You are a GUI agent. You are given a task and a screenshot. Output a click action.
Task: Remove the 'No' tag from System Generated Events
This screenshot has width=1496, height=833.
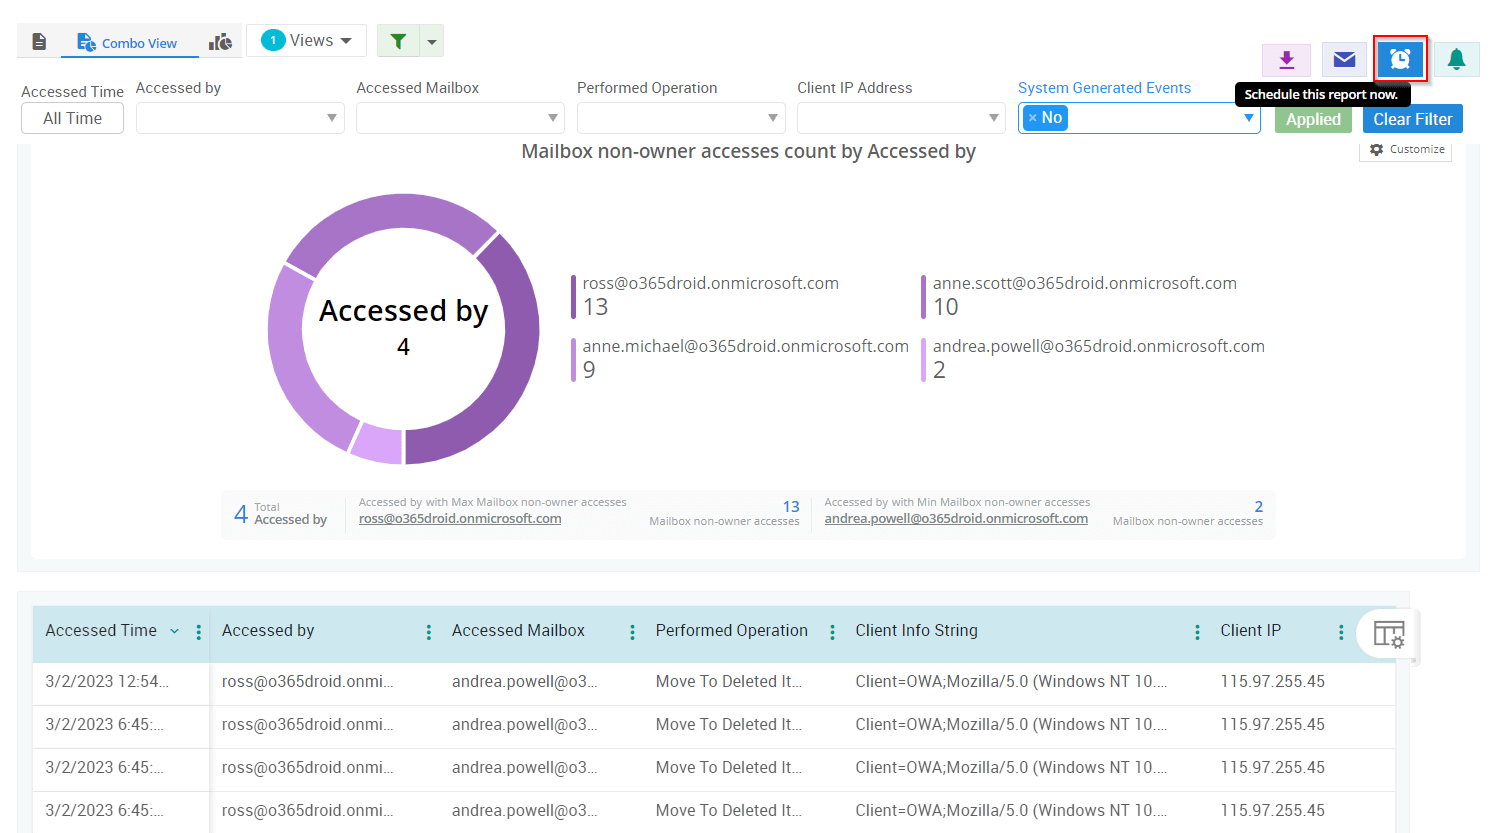(1033, 118)
